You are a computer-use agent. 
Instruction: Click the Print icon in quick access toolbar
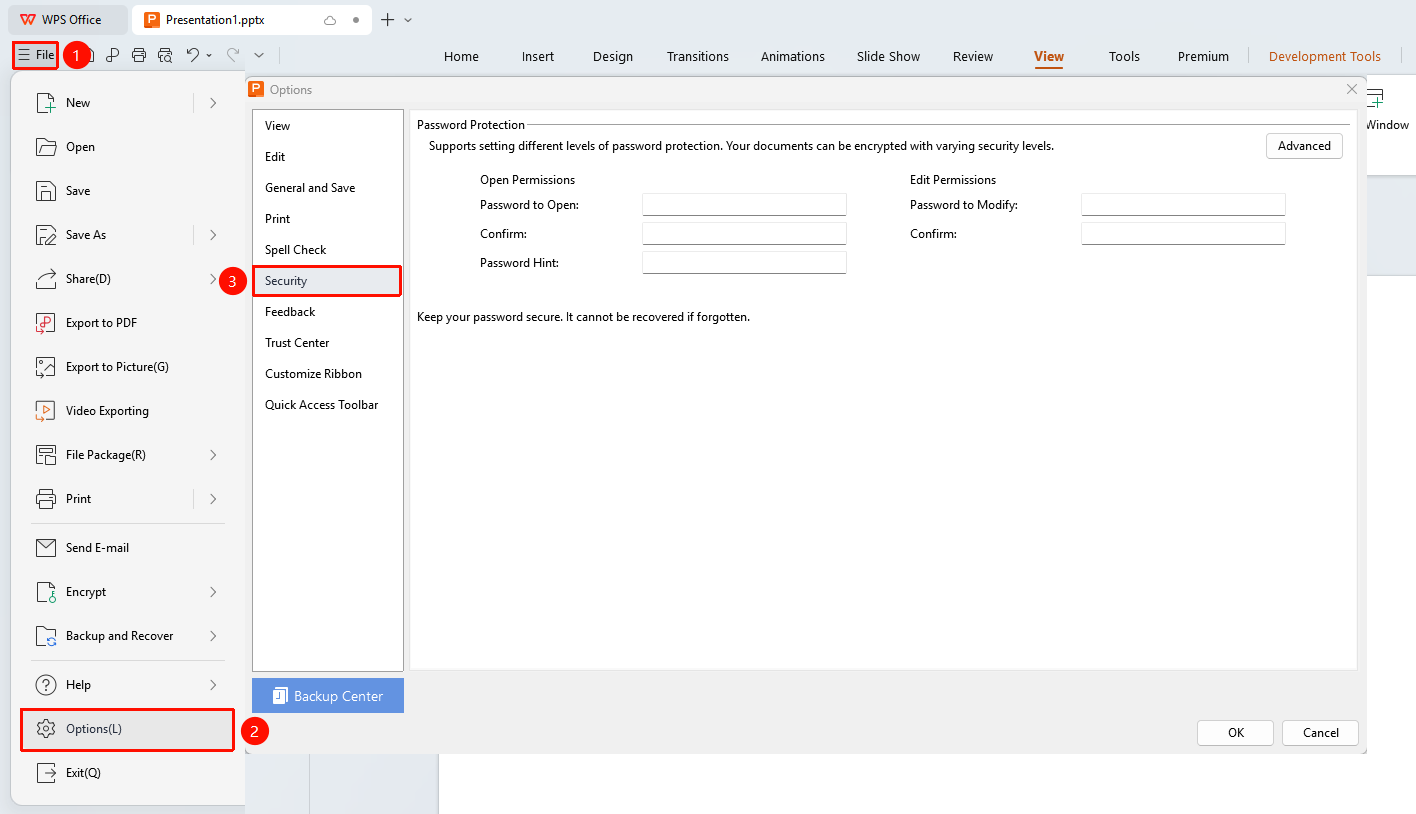pos(139,56)
